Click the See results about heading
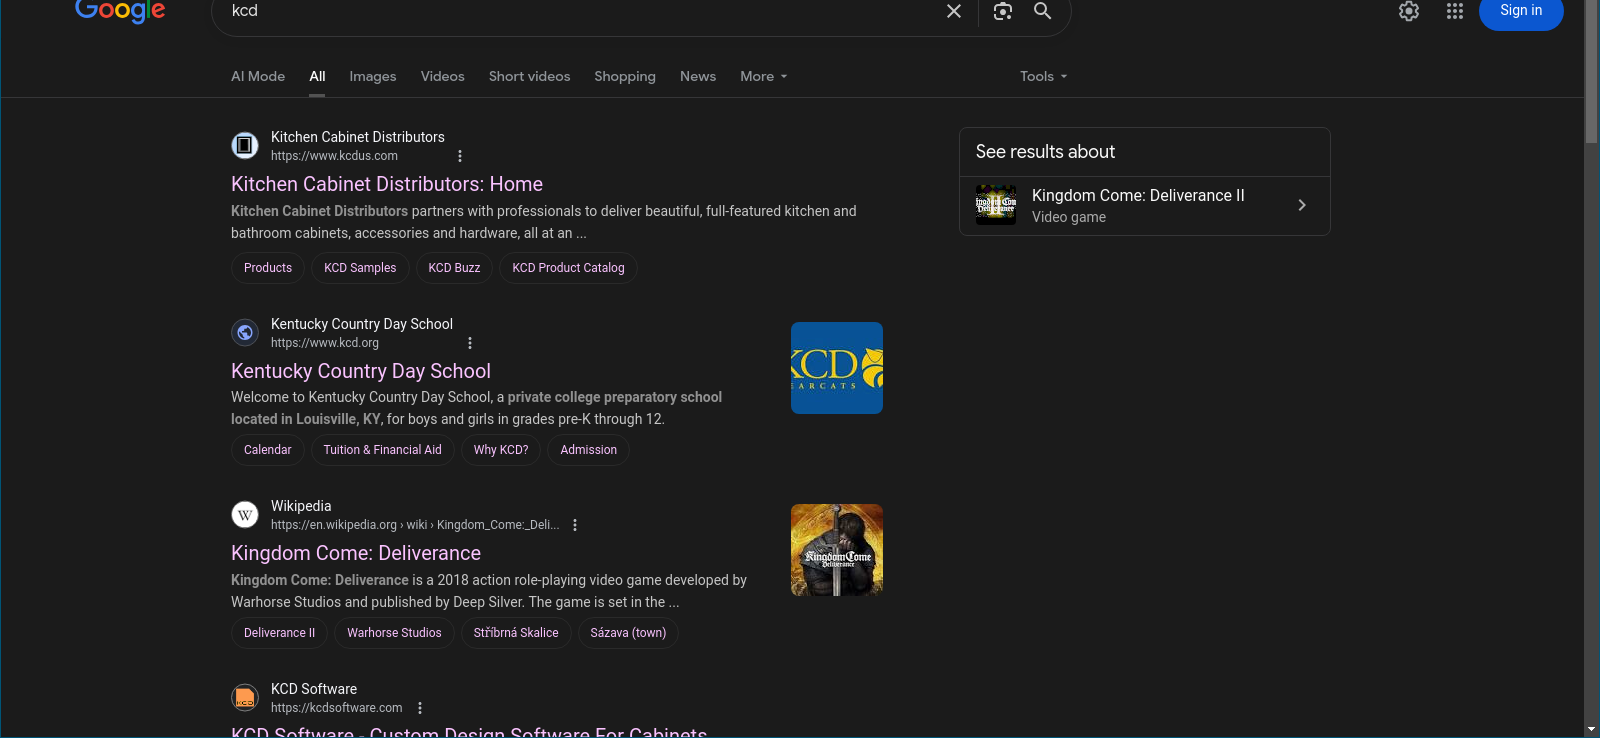 click(x=1045, y=152)
